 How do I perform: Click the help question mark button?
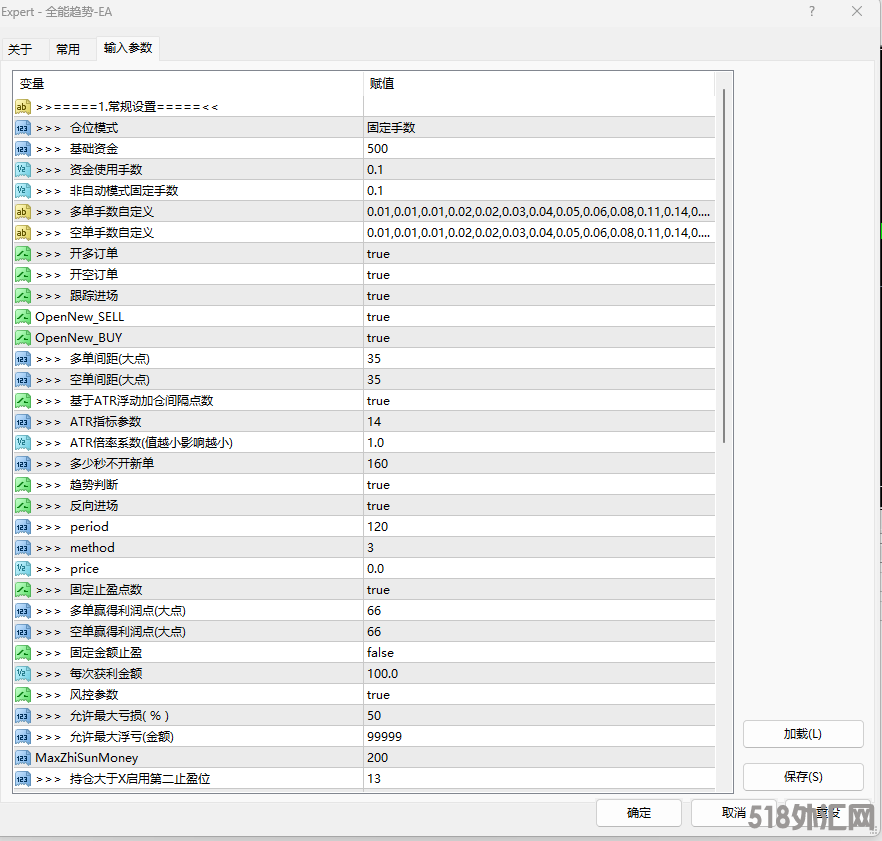(812, 11)
